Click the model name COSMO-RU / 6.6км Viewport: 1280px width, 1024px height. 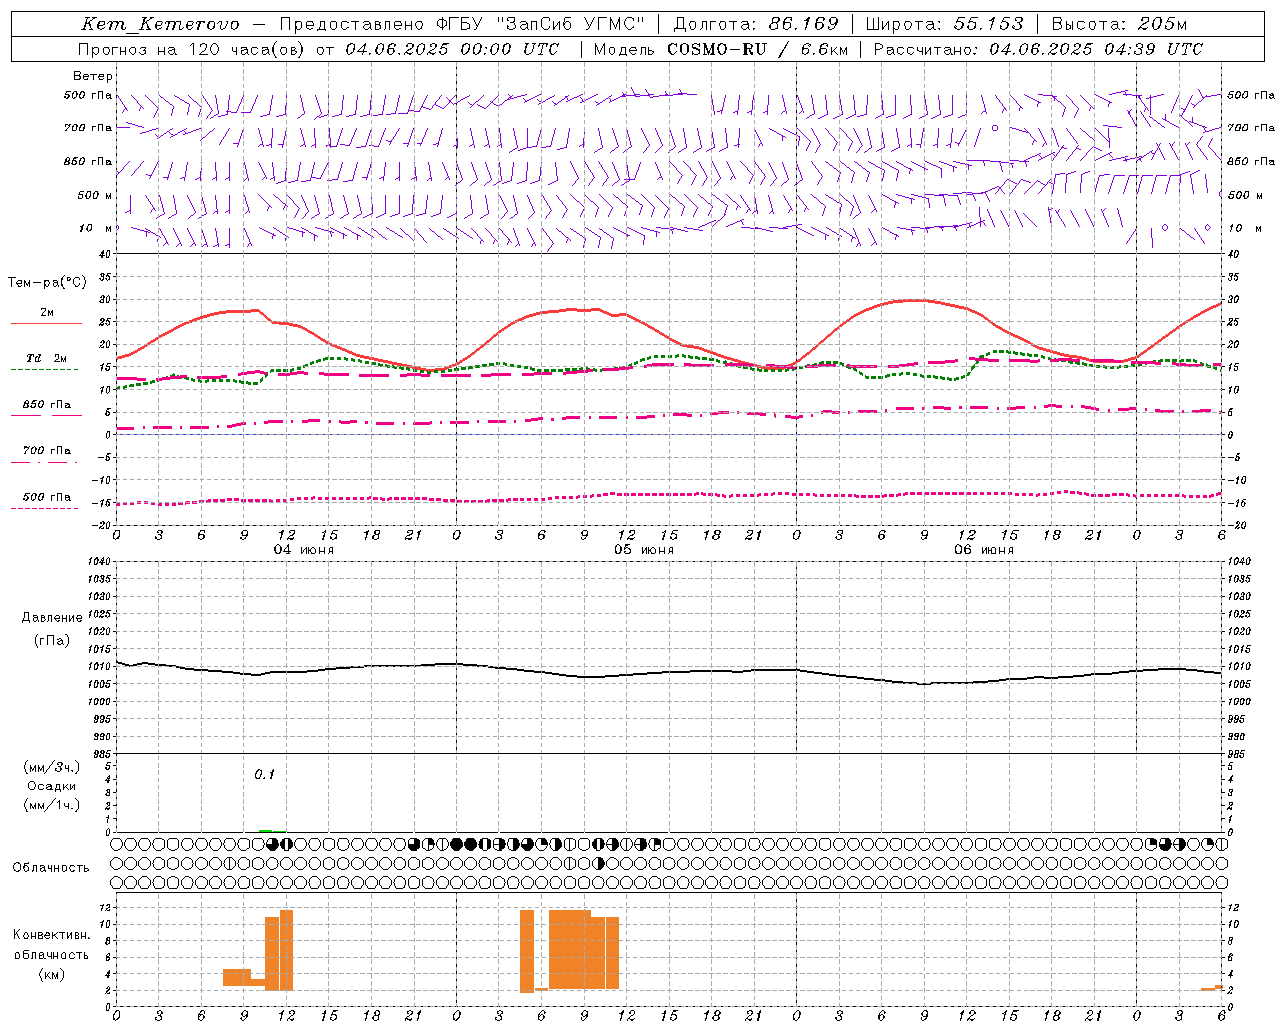758,49
